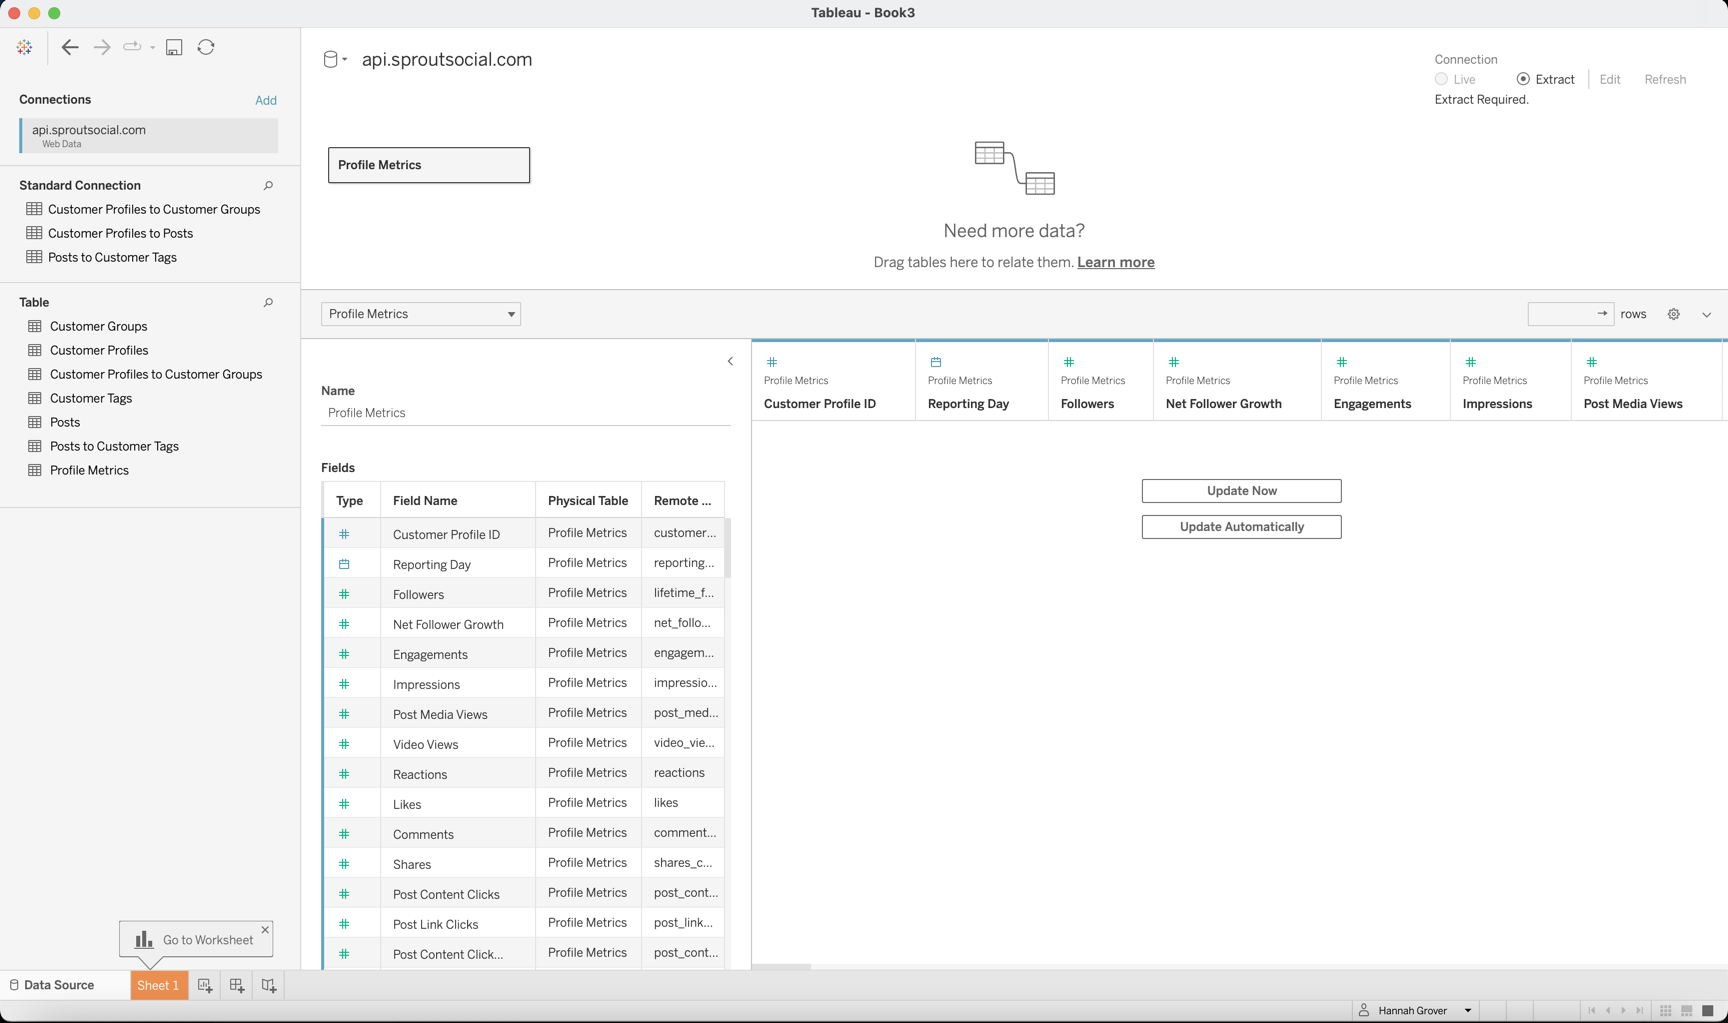The width and height of the screenshot is (1728, 1023).
Task: Open the Profile Metrics table dropdown
Action: [x=421, y=314]
